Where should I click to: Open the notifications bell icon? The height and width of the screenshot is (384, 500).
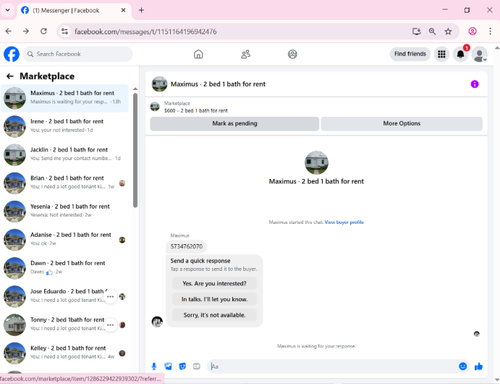coord(461,54)
